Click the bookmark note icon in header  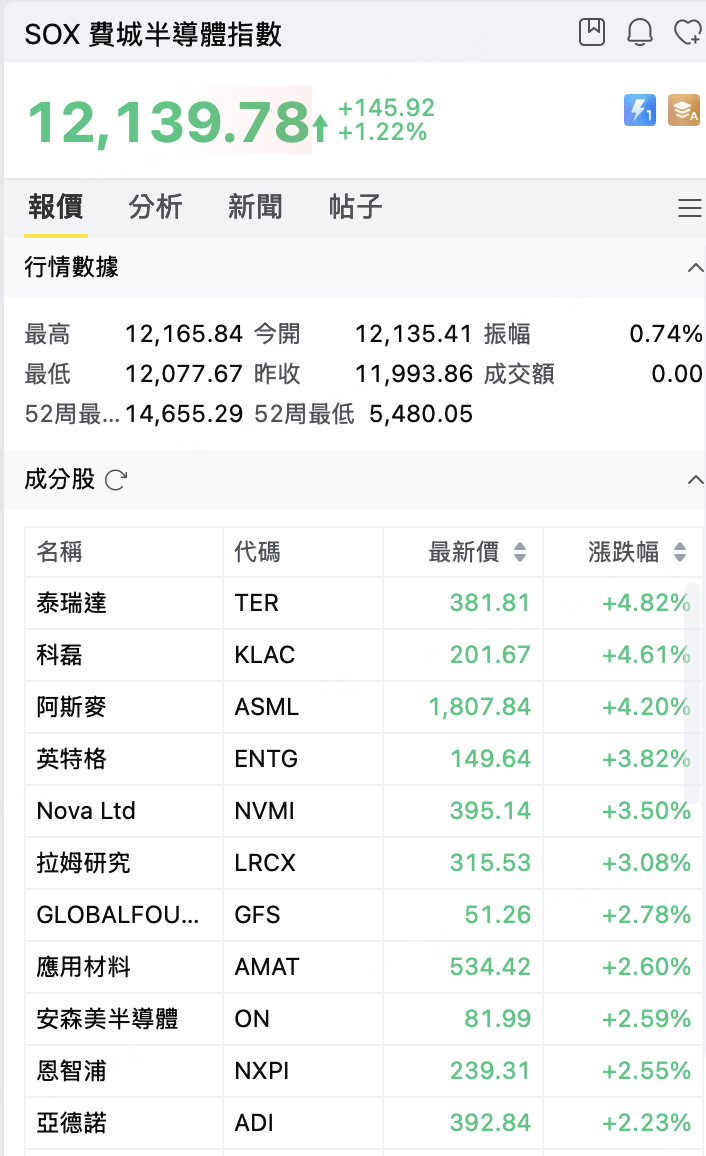pos(592,32)
